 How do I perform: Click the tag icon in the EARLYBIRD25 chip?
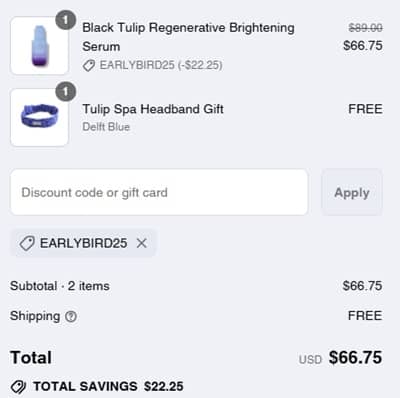pos(27,243)
